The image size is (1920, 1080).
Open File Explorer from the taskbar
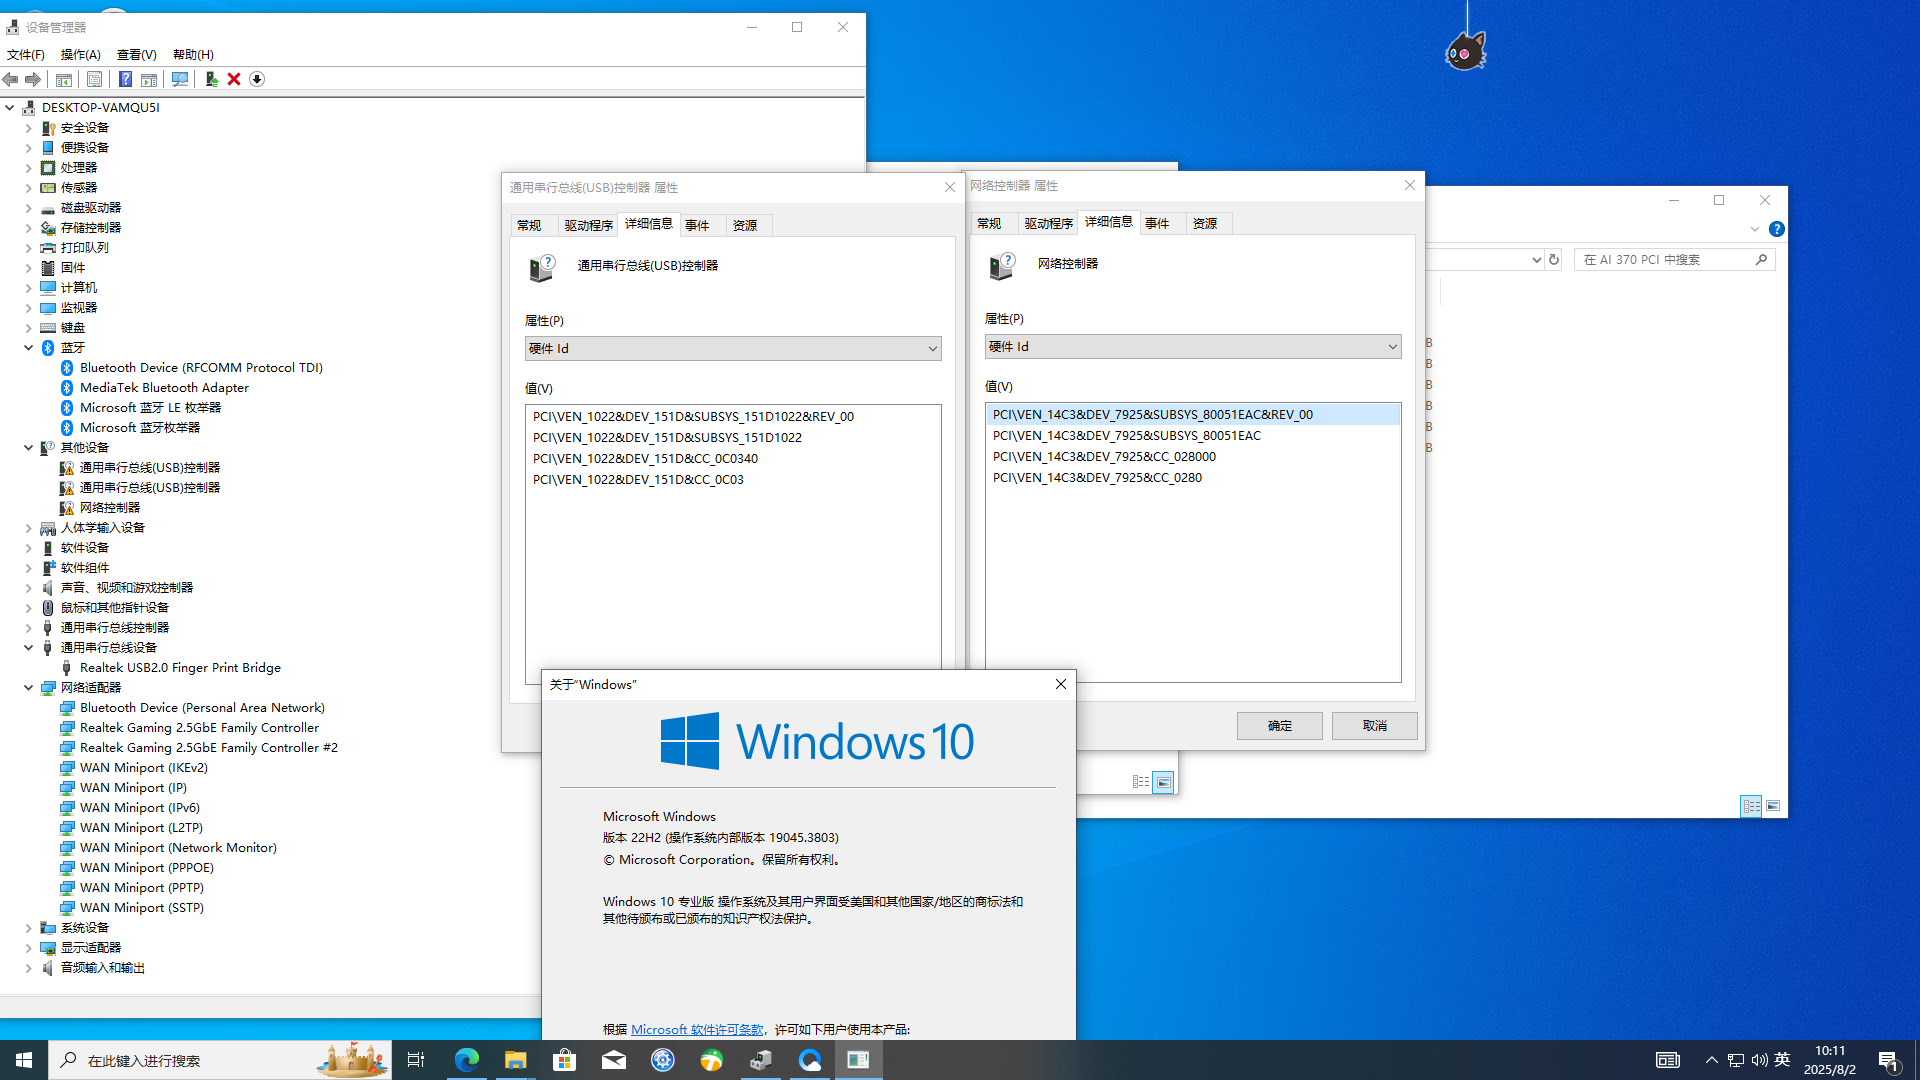[515, 1060]
